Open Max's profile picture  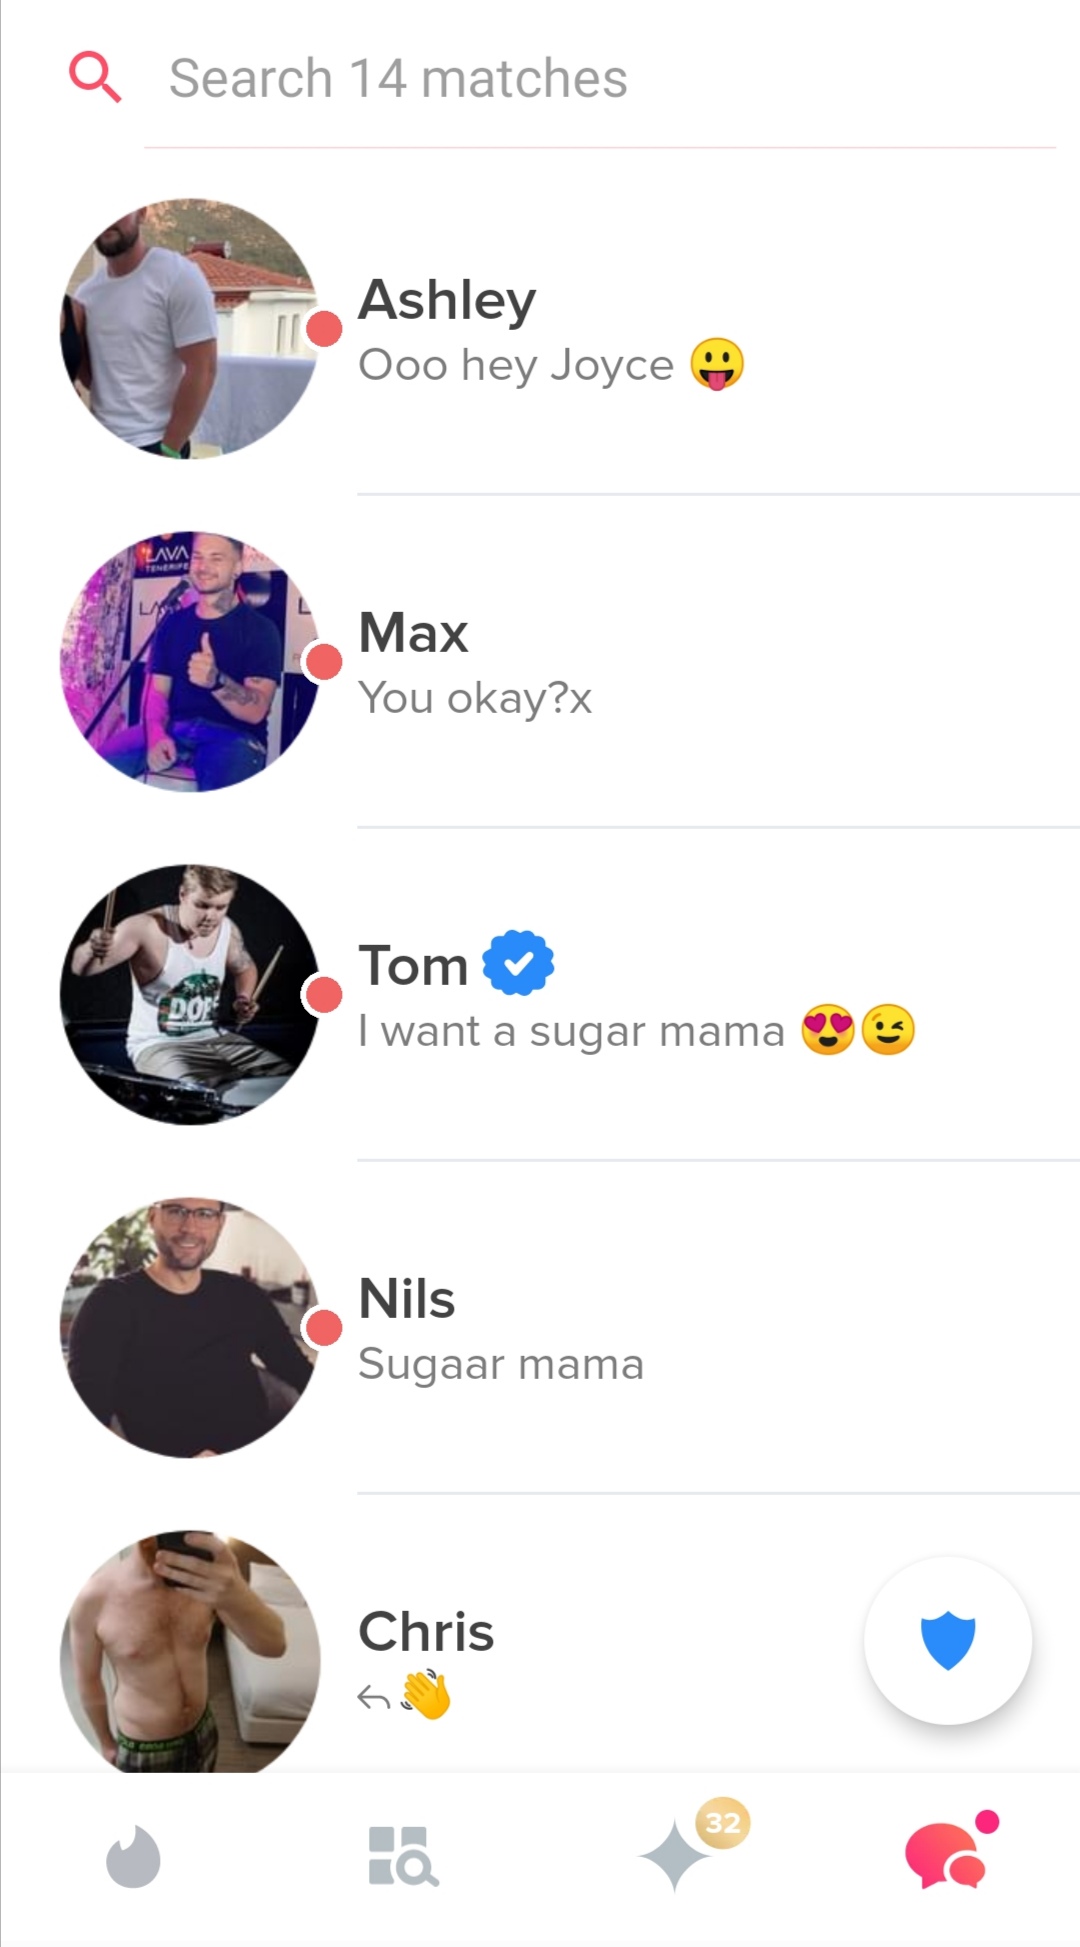[x=190, y=662]
